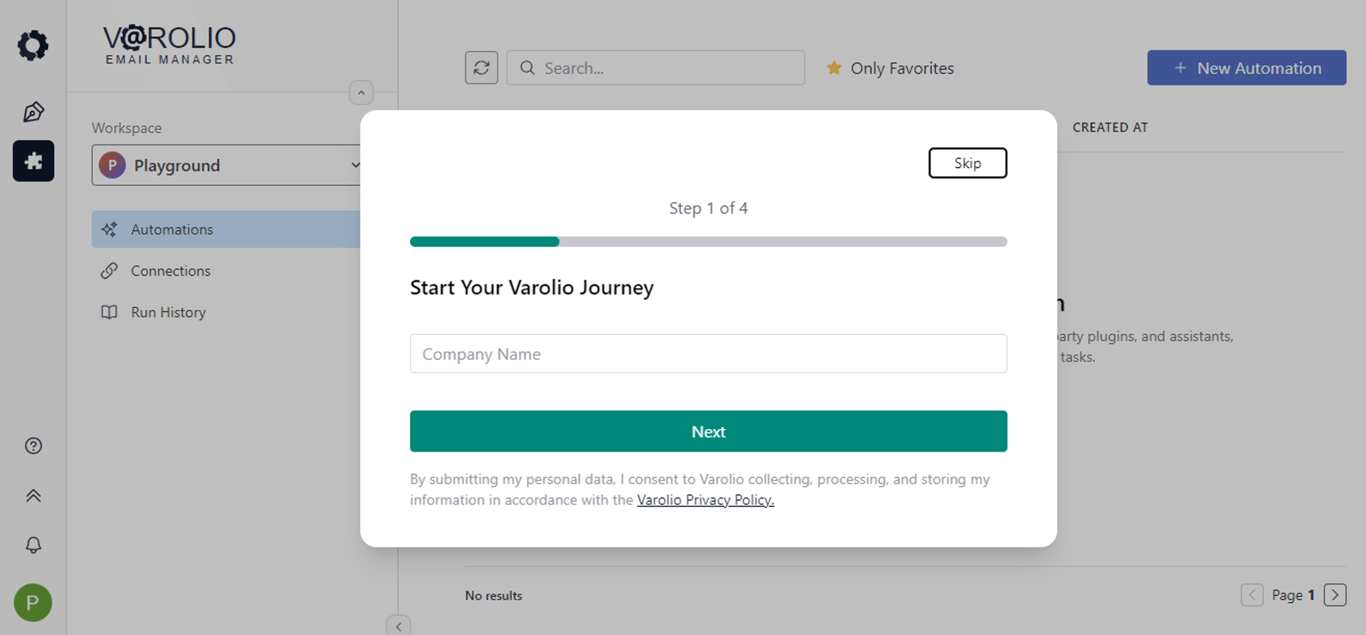Toggle the Only Favorites star filter
1366x635 pixels.
tap(889, 68)
